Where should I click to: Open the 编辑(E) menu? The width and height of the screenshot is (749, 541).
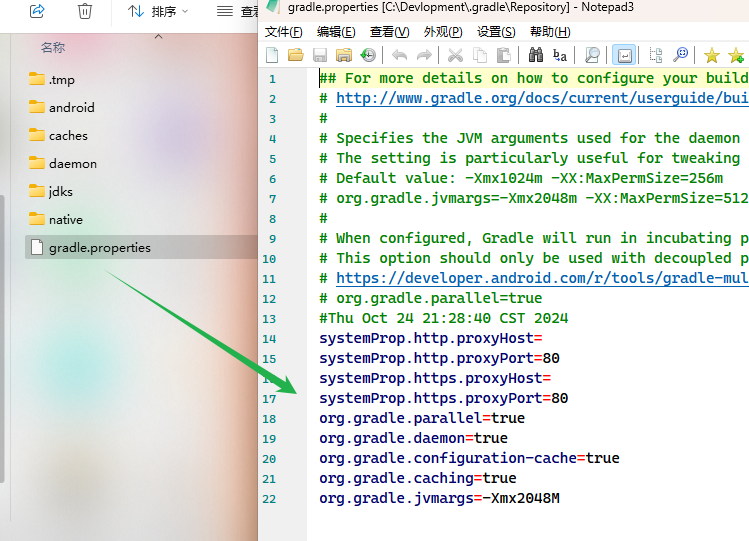click(336, 32)
